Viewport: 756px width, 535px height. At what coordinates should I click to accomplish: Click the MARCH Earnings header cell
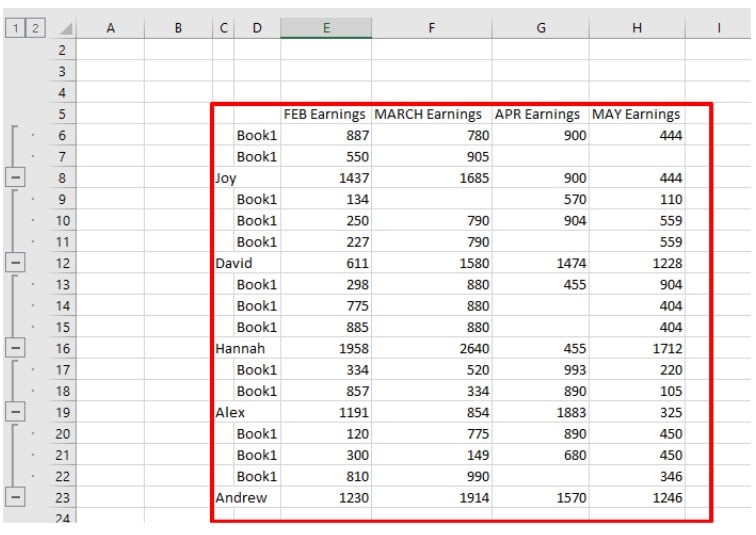[x=430, y=114]
